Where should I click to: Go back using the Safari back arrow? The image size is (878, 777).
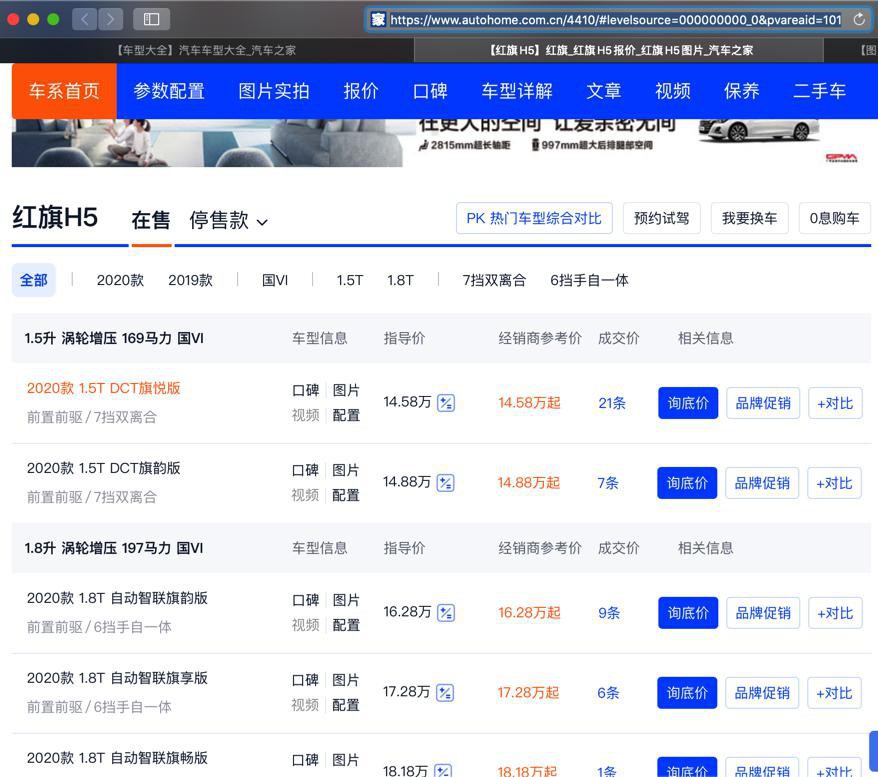(x=85, y=20)
